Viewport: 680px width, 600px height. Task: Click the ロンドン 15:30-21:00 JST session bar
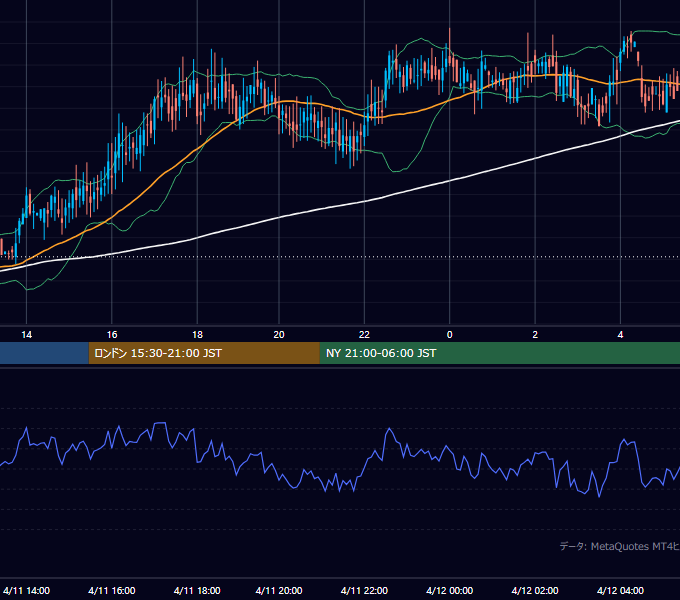204,353
